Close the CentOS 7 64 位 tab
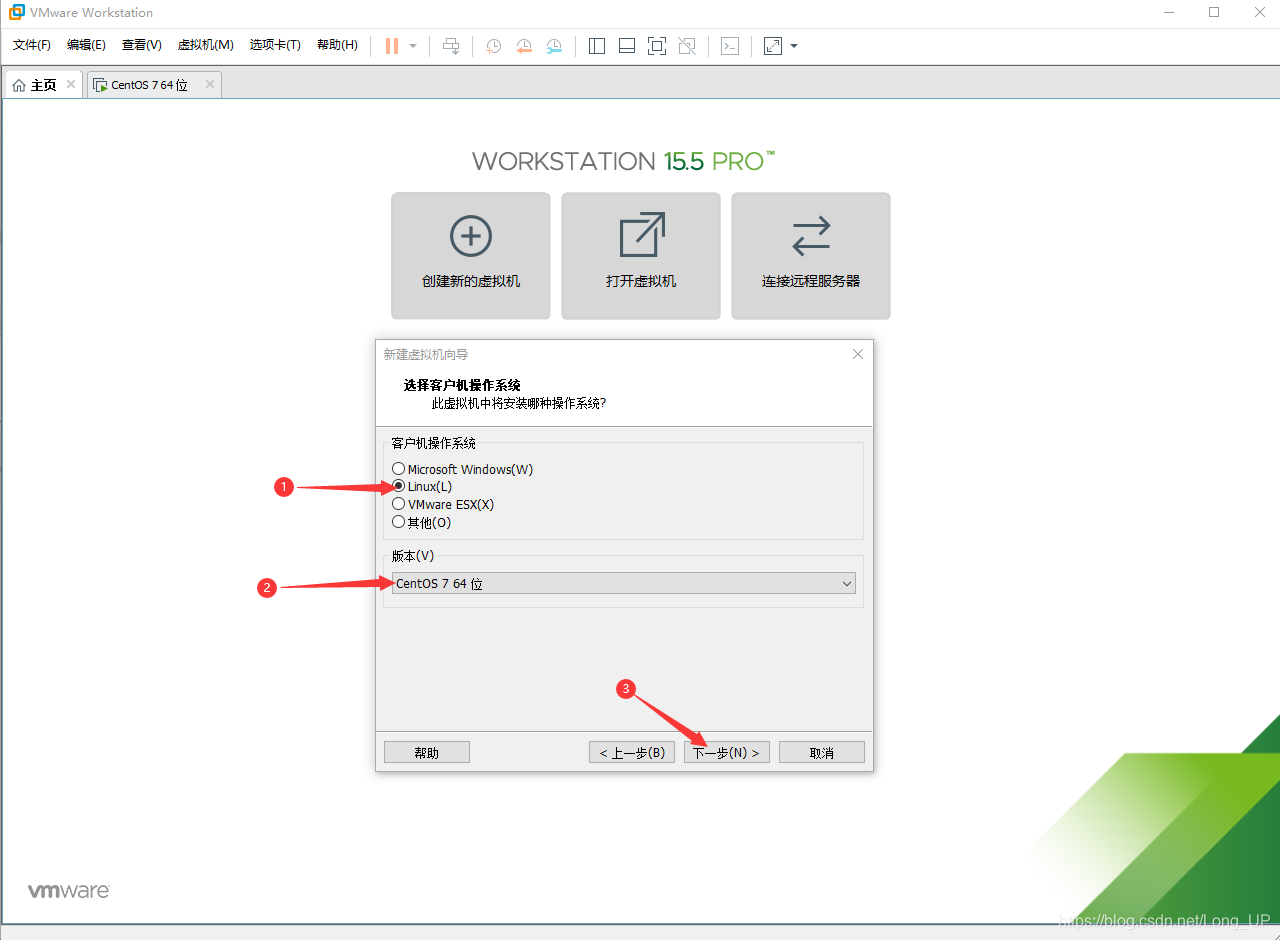This screenshot has width=1280, height=940. (x=210, y=84)
